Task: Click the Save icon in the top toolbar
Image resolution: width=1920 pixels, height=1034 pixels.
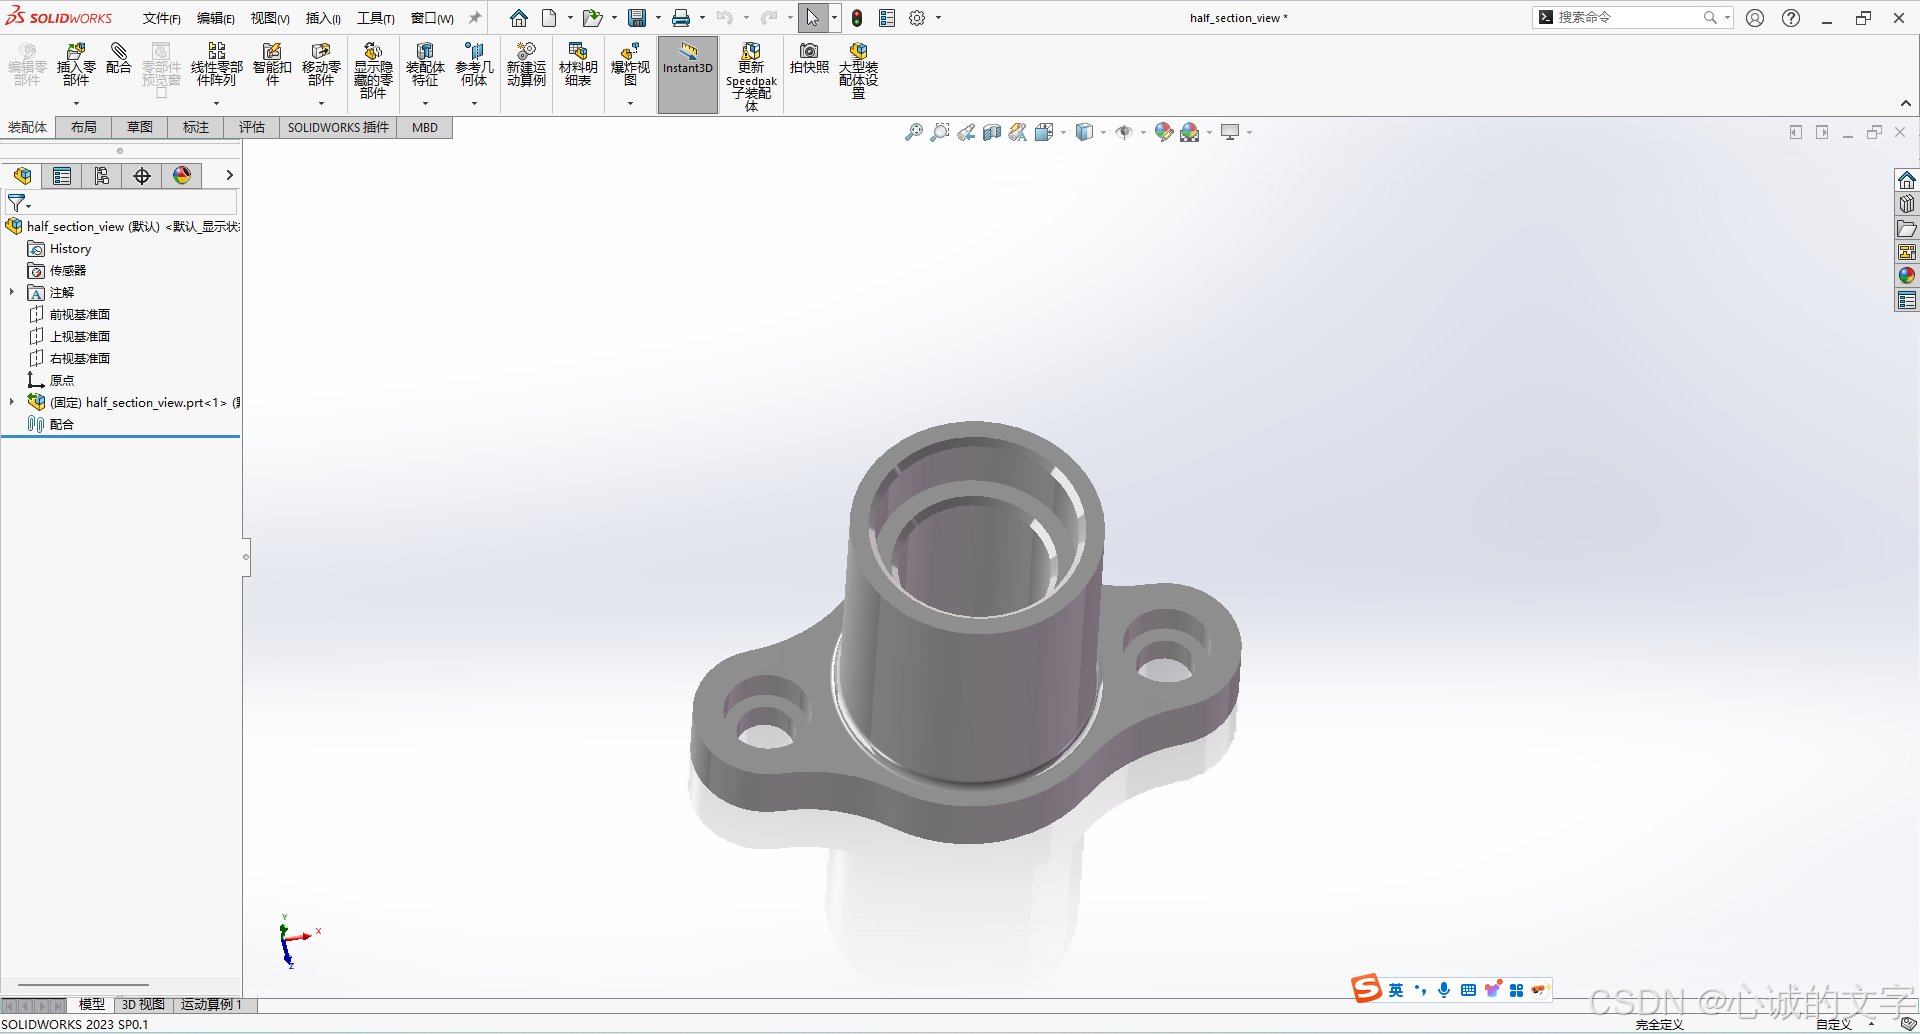Action: pos(637,18)
